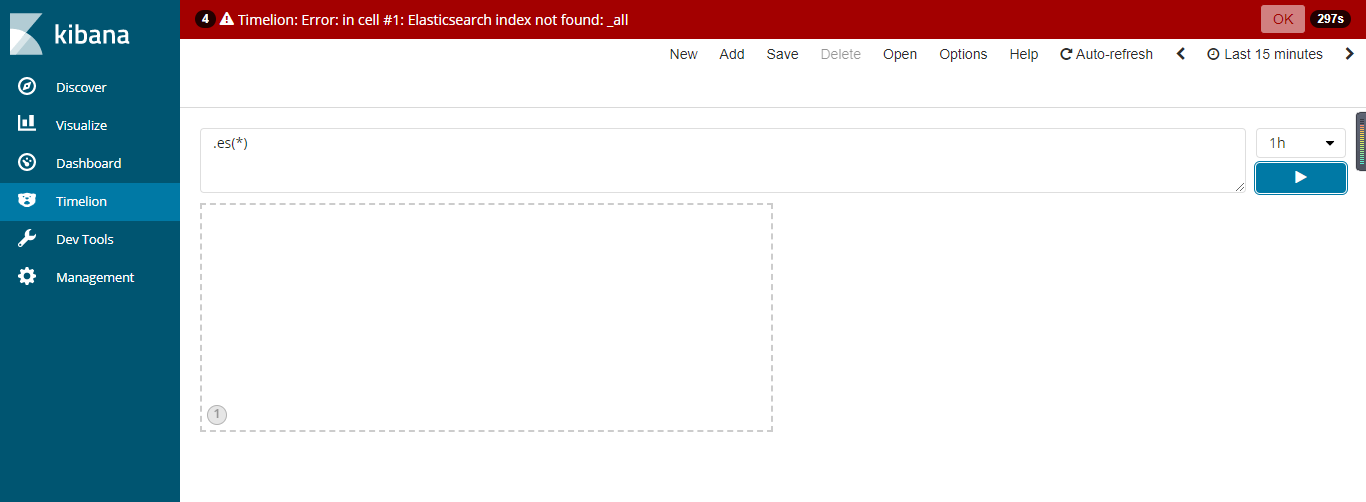The height and width of the screenshot is (502, 1366).
Task: Click the error count badge 4
Action: point(204,19)
